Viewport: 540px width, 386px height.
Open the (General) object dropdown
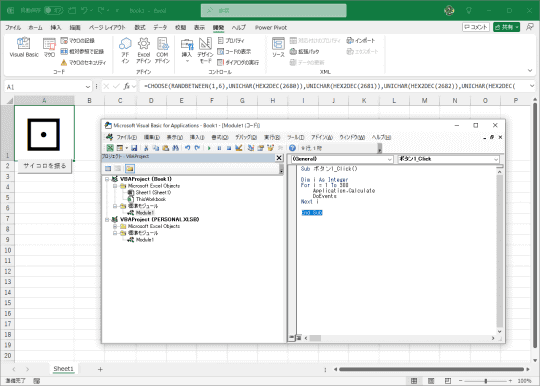342,159
